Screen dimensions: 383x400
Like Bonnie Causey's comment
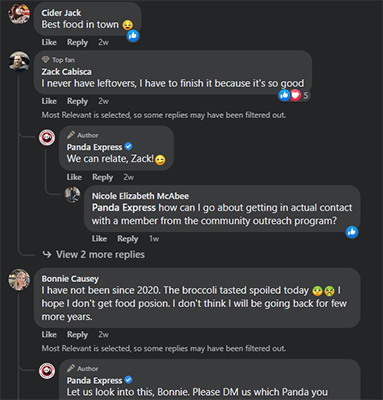point(49,334)
